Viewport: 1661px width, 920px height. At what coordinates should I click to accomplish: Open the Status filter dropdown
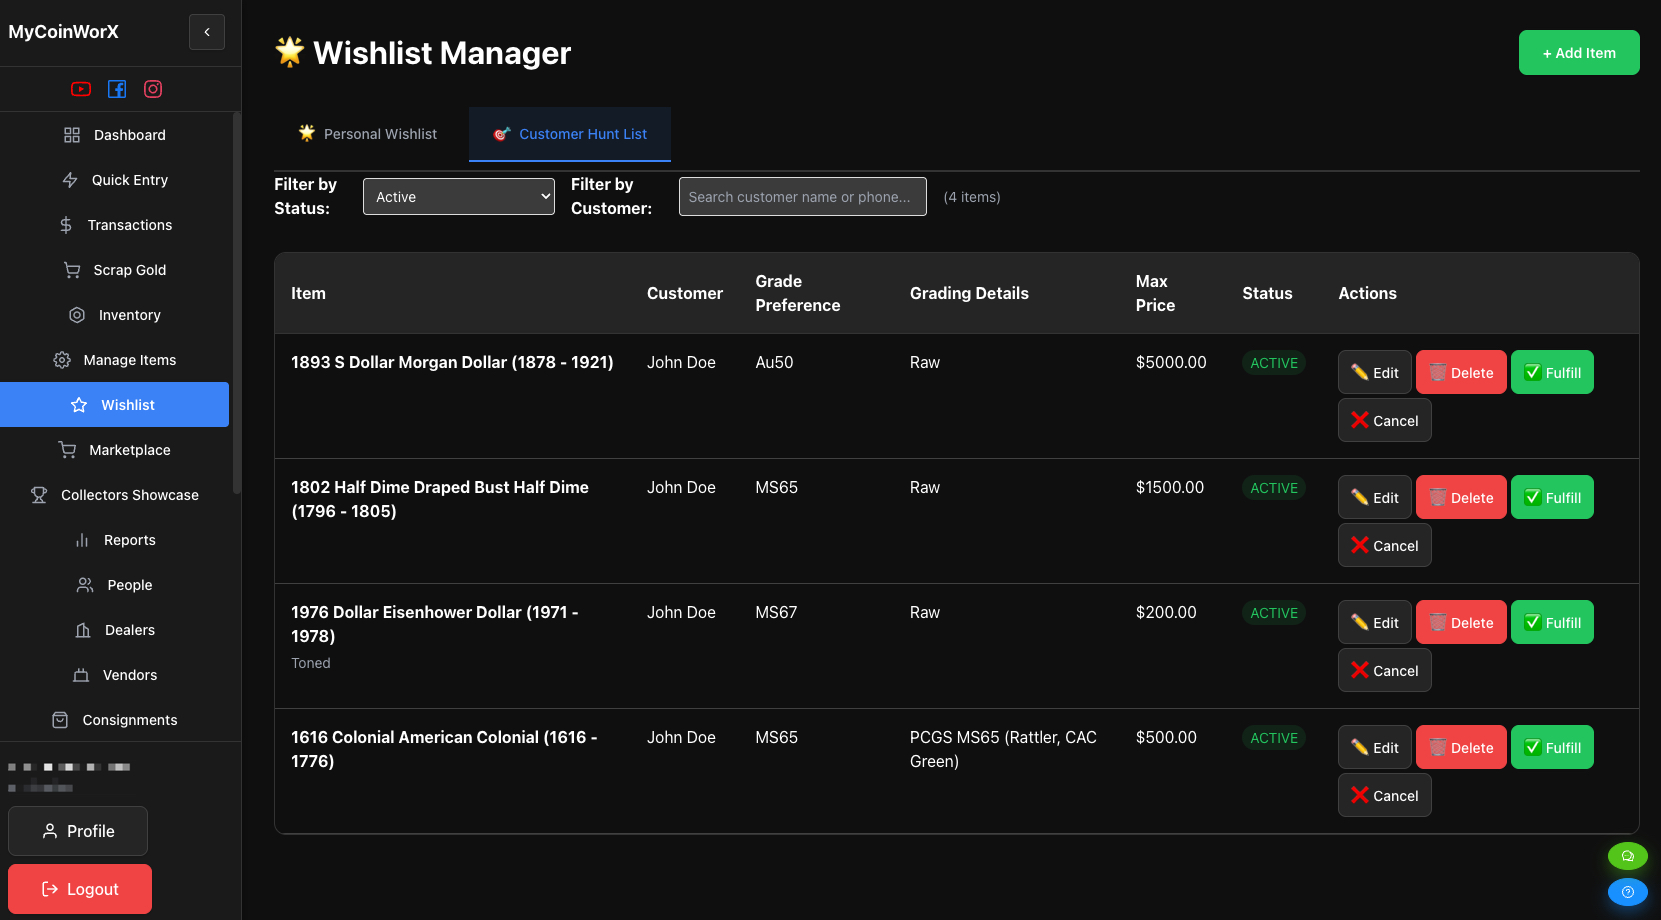coord(458,196)
